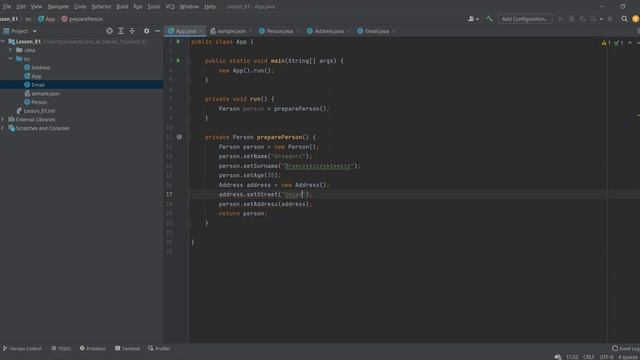The height and width of the screenshot is (360, 640).
Task: Click the warnings indicator in editor corner
Action: [x=606, y=43]
